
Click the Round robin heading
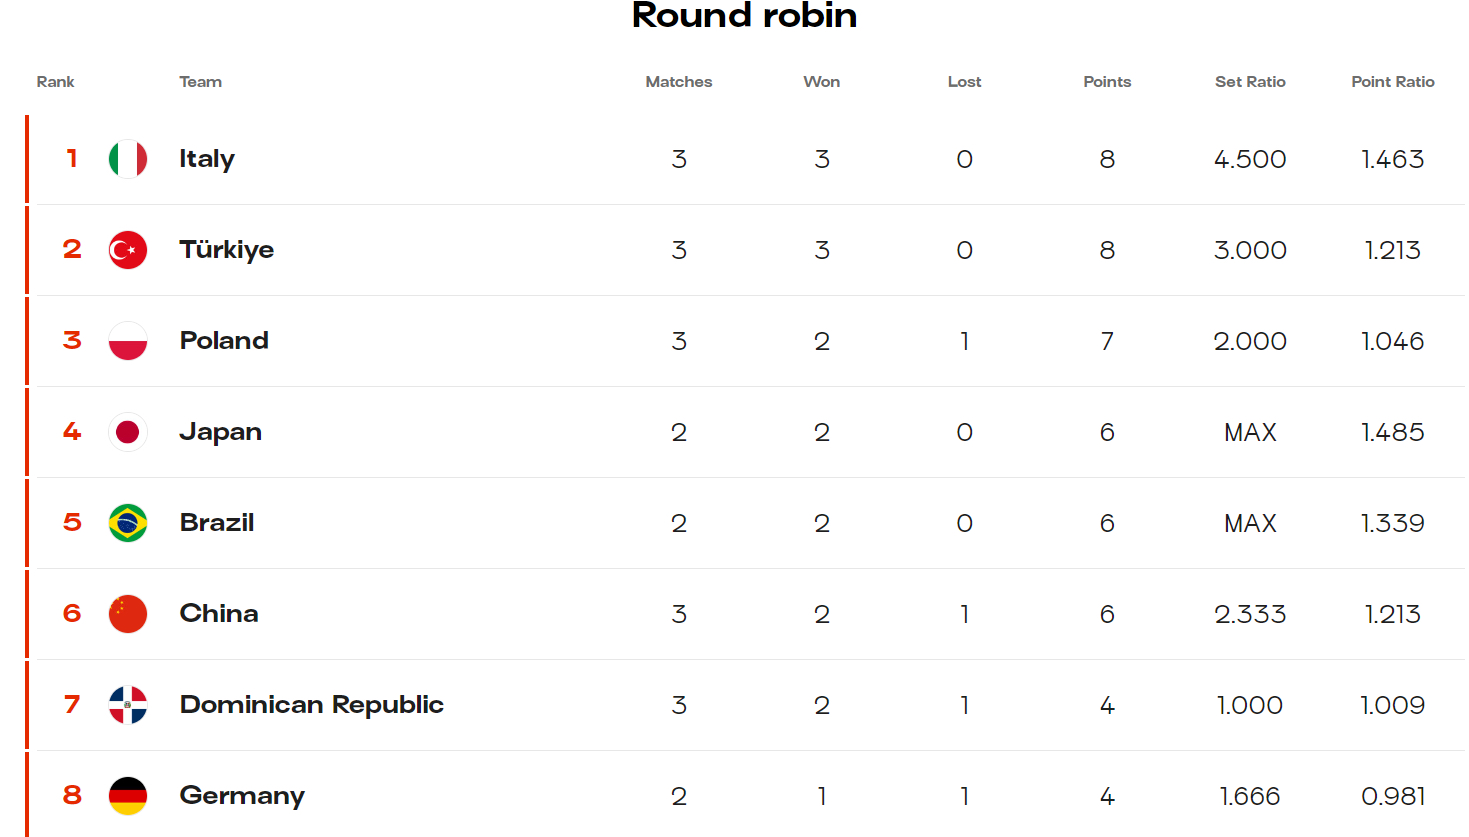click(x=745, y=15)
